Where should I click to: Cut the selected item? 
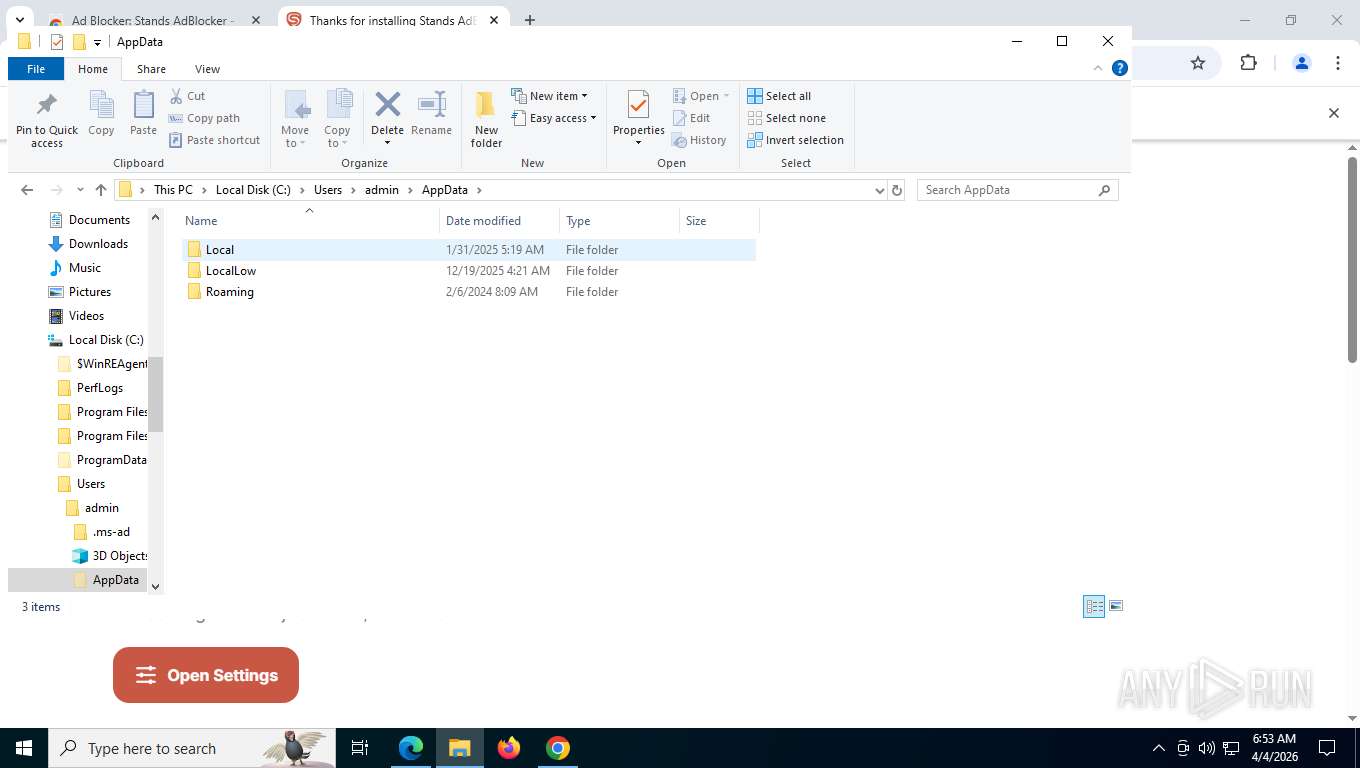point(187,96)
